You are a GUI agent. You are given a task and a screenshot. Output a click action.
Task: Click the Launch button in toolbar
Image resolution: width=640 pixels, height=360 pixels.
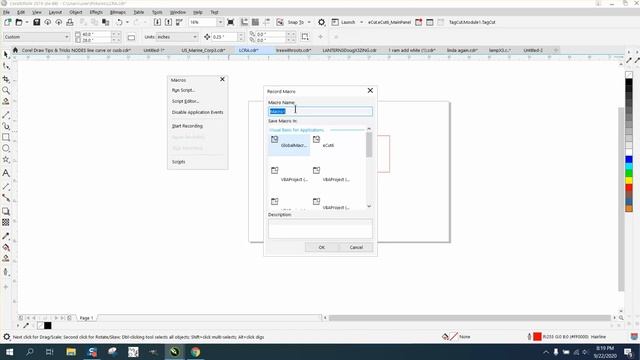point(344,22)
